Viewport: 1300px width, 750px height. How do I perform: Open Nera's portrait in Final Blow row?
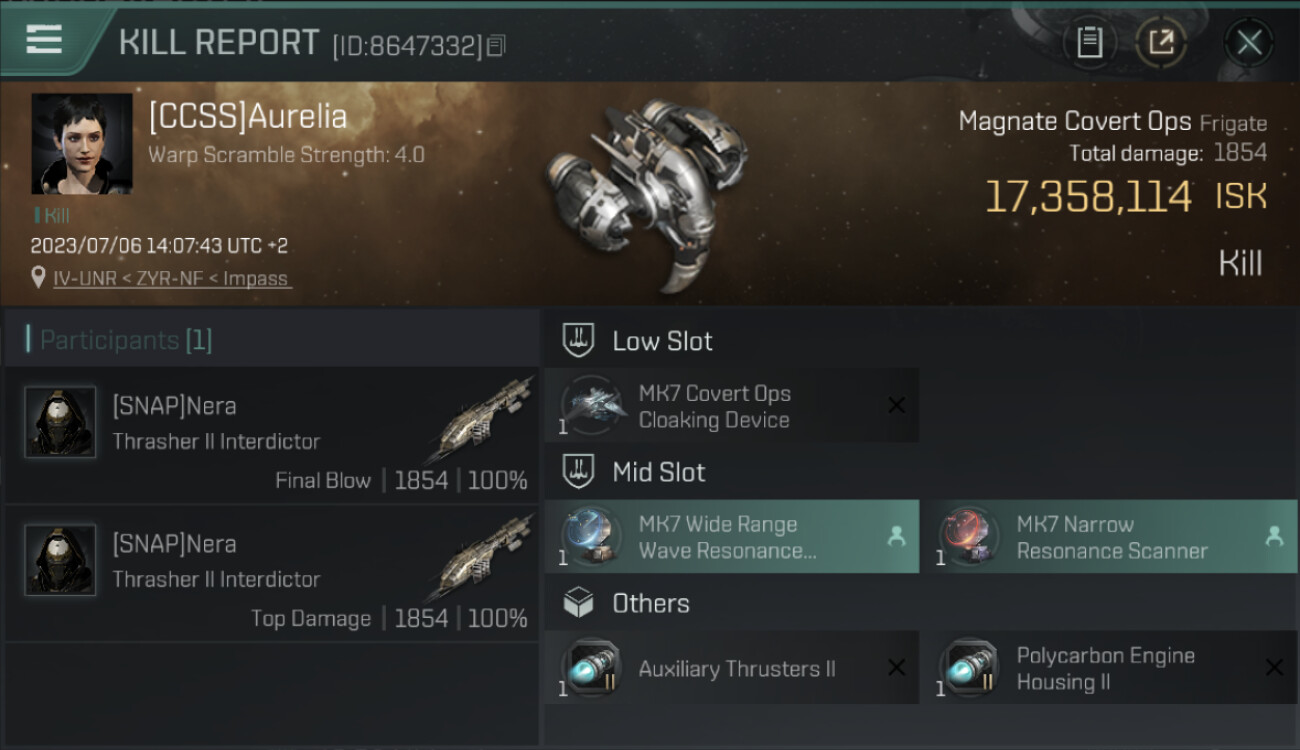click(60, 422)
